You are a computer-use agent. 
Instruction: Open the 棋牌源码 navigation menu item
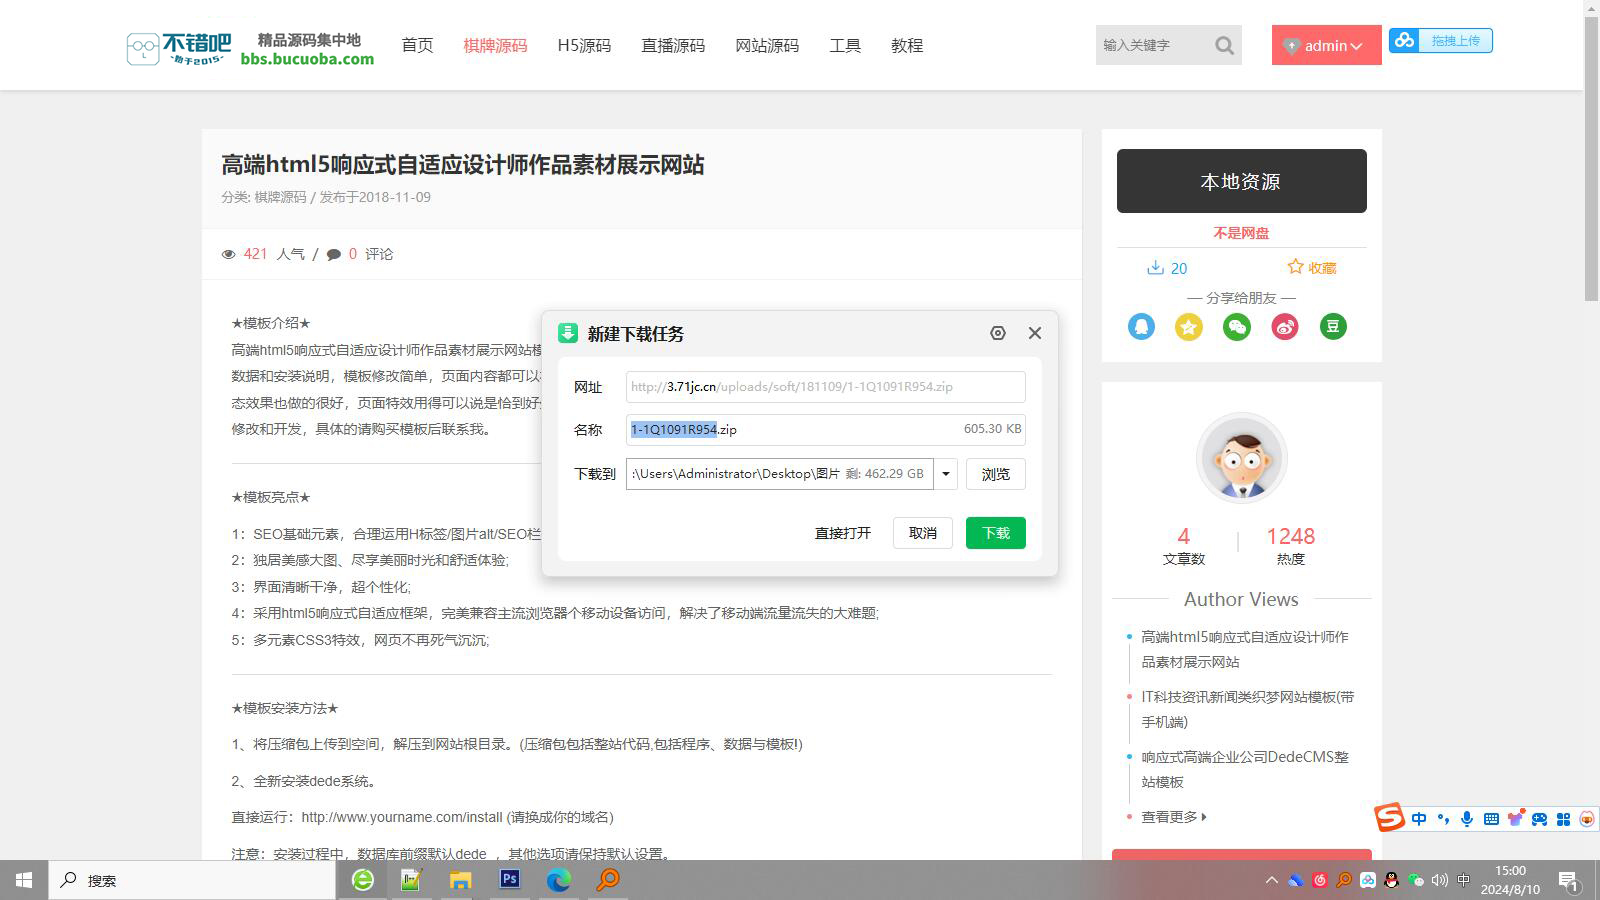pyautogui.click(x=495, y=45)
